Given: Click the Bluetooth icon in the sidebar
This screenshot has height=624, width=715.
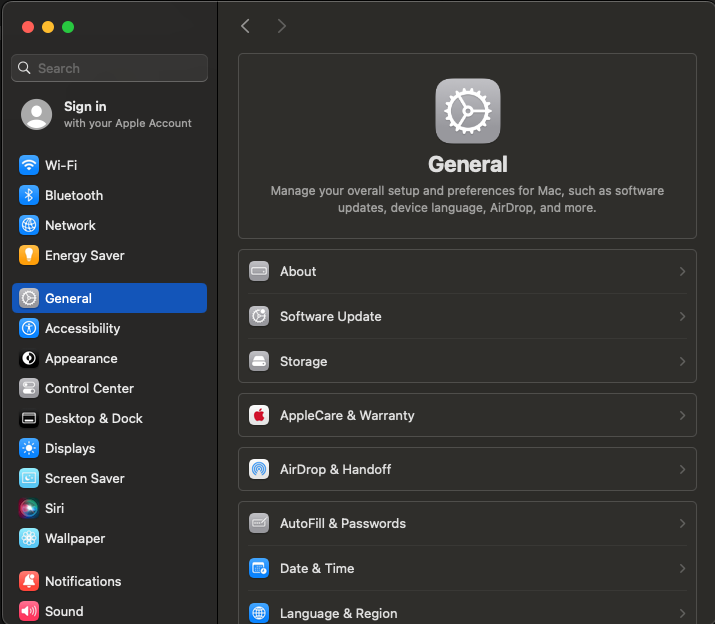Looking at the screenshot, I should tap(29, 195).
